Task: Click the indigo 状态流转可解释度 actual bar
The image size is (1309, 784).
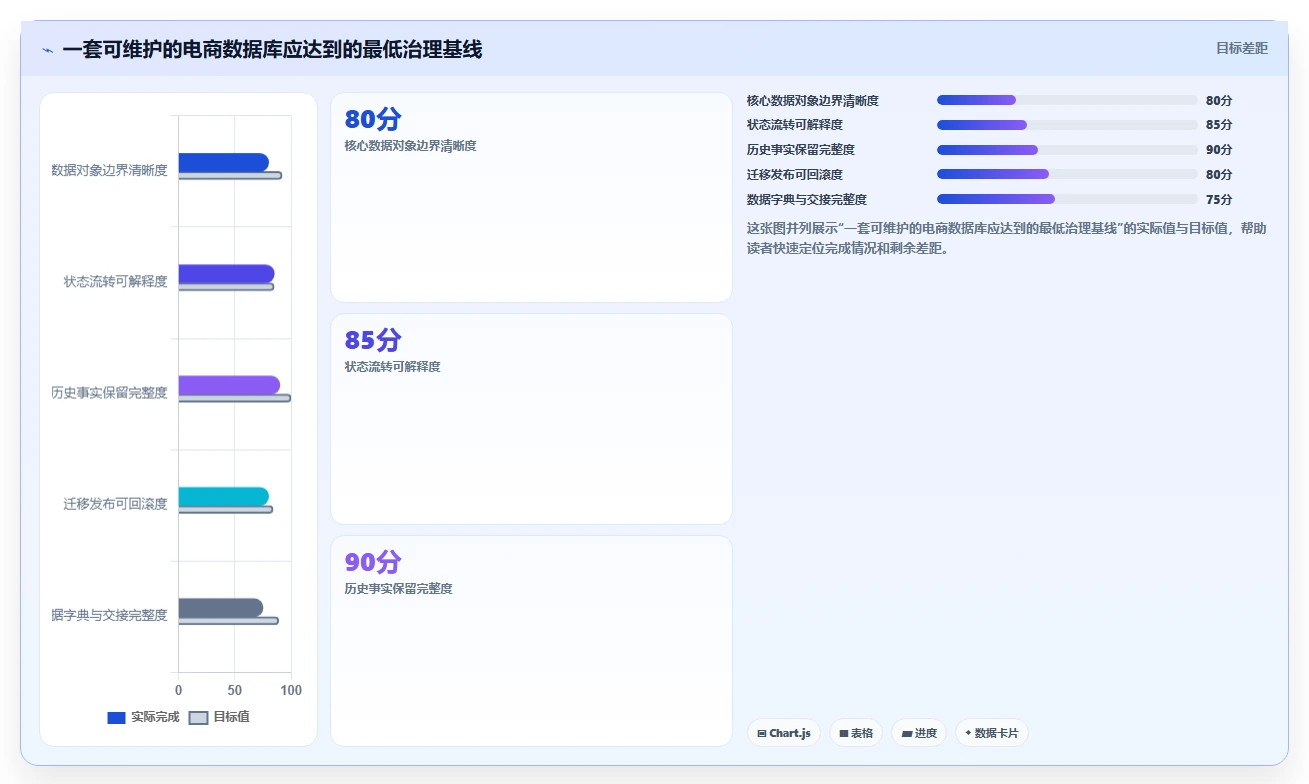Action: click(226, 274)
